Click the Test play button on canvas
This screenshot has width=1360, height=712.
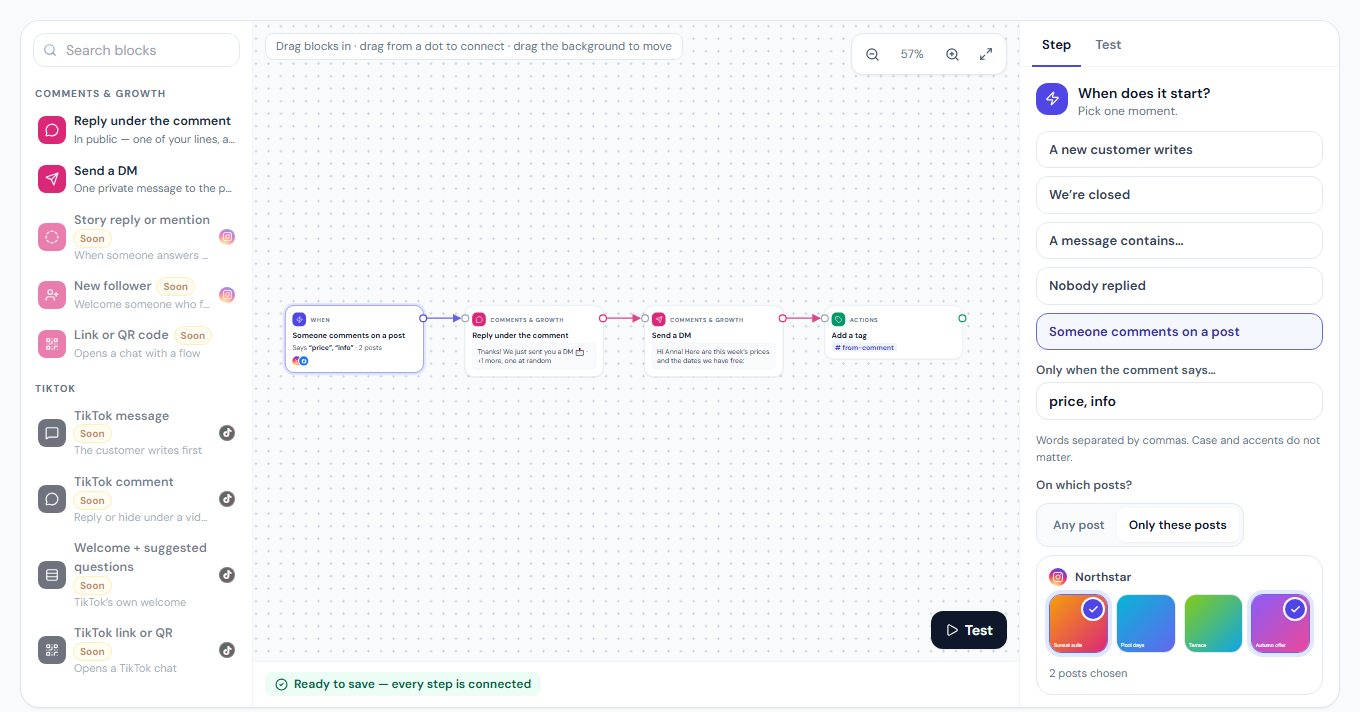pos(969,630)
